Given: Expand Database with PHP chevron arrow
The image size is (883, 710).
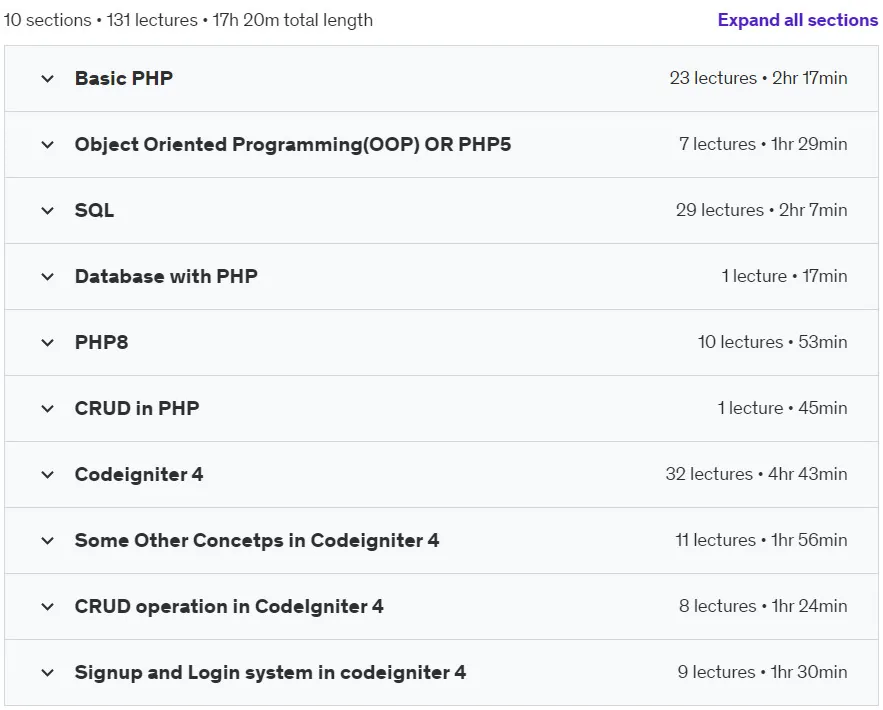Looking at the screenshot, I should pyautogui.click(x=48, y=276).
